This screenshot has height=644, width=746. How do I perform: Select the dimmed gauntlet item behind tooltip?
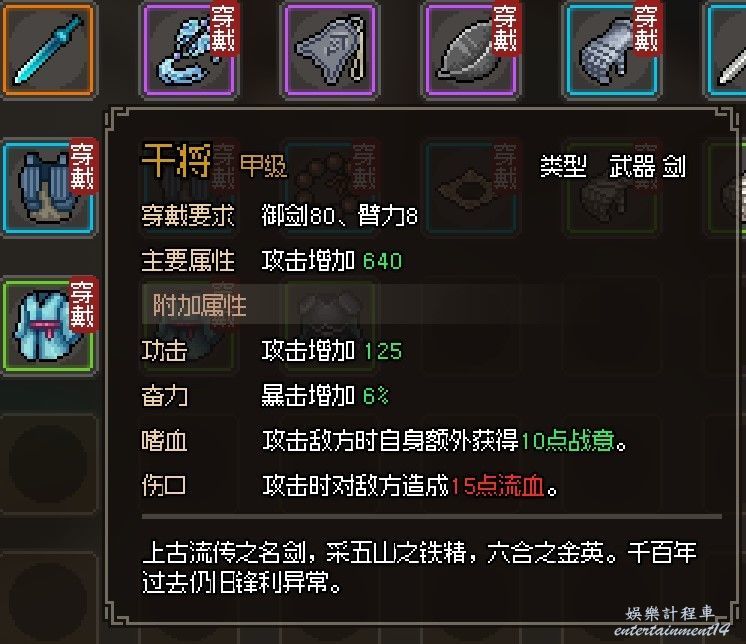612,187
